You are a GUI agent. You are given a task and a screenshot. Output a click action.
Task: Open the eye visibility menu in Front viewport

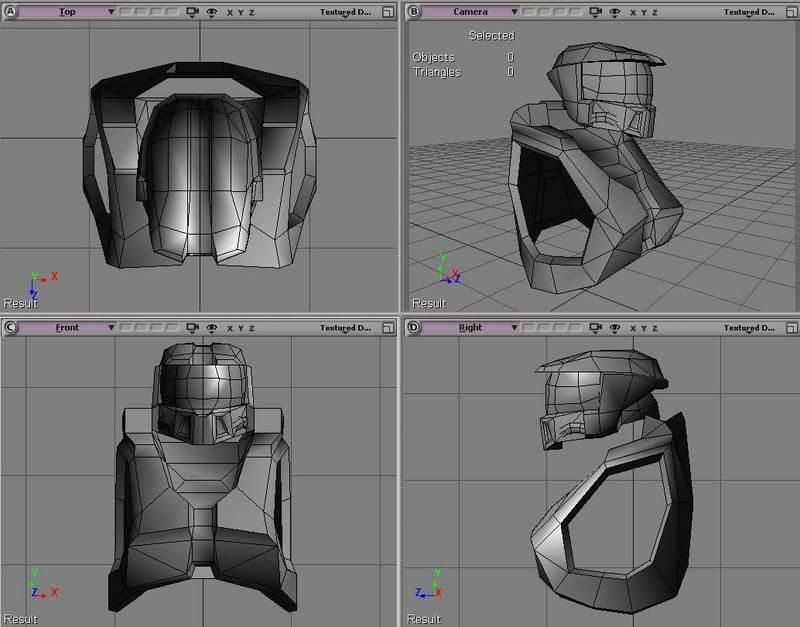point(212,328)
